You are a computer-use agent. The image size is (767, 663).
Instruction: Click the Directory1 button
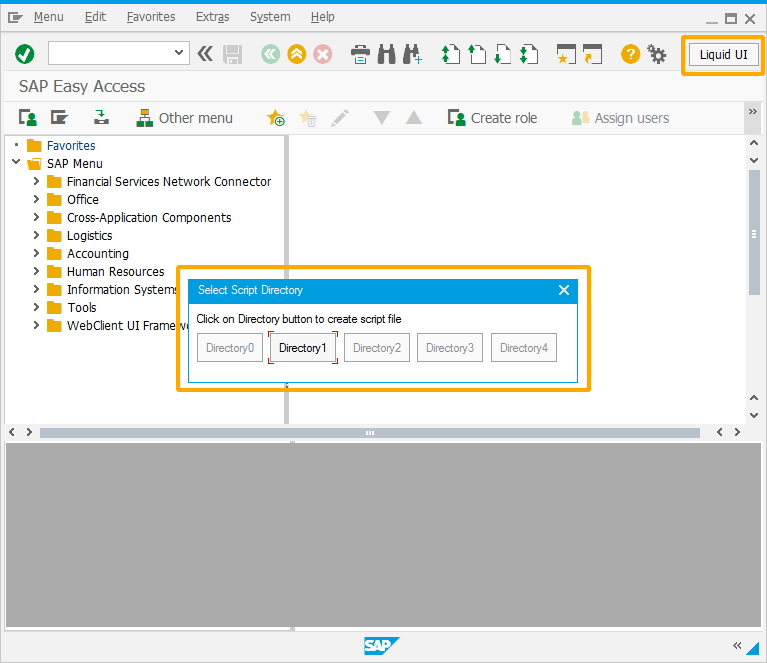(303, 348)
